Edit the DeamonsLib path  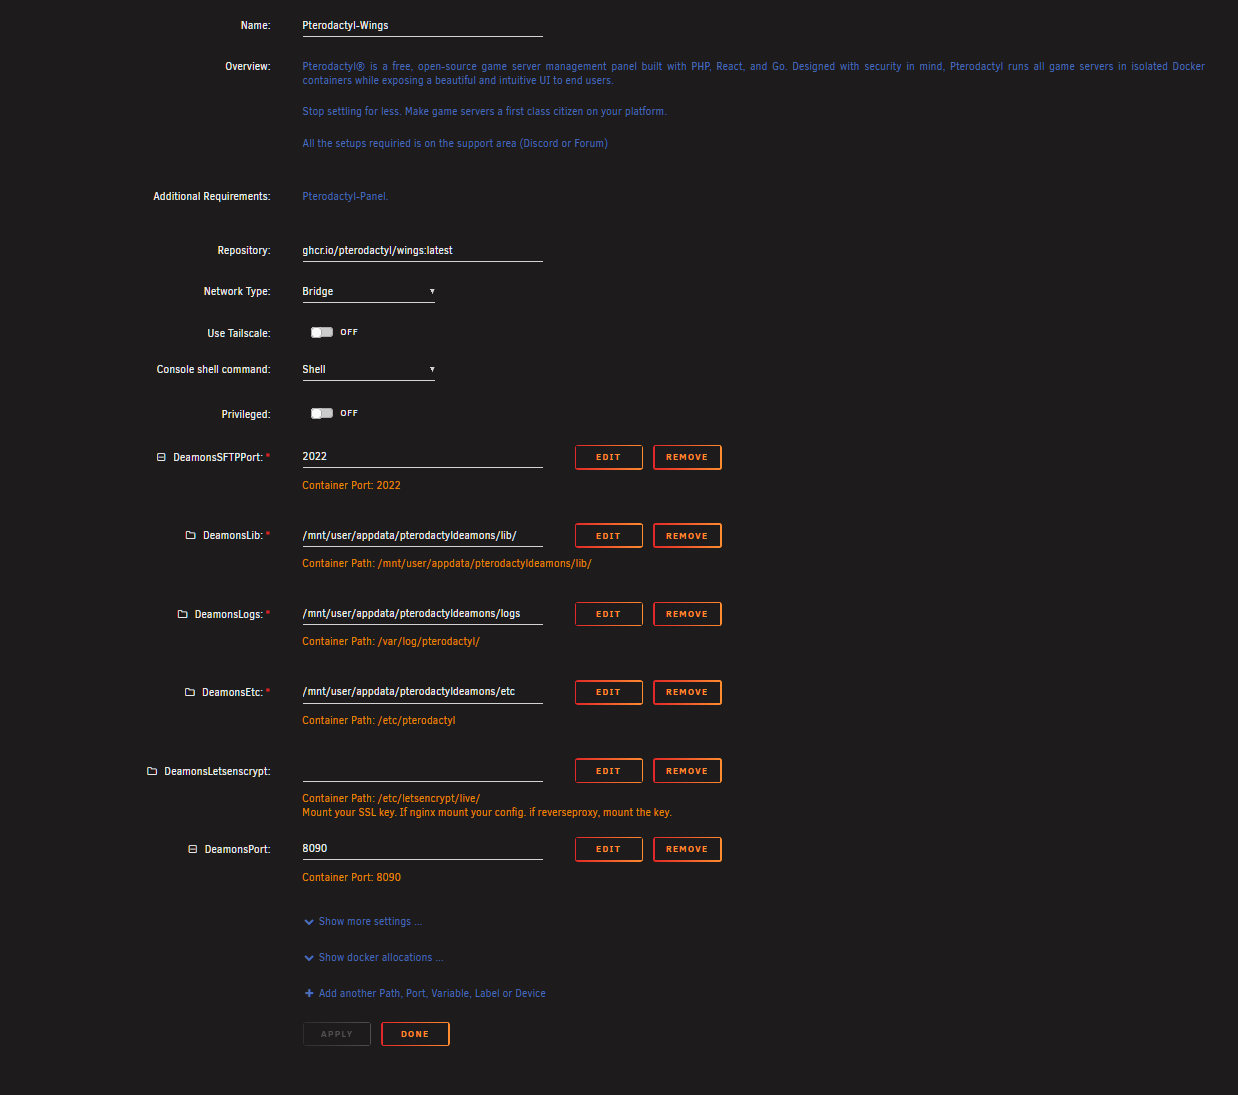608,536
